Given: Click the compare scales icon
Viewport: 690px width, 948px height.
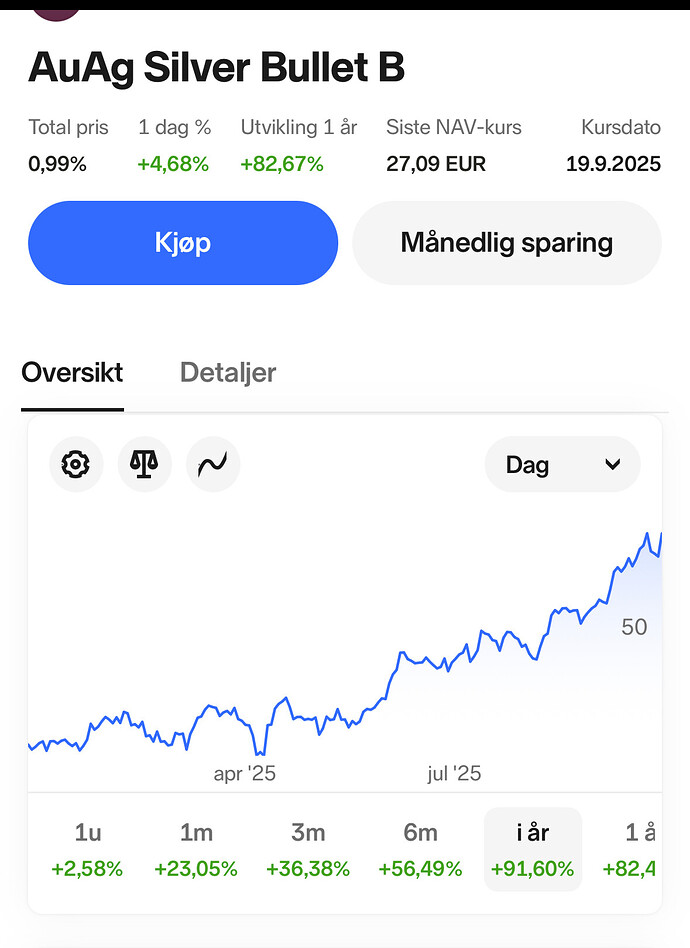Looking at the screenshot, I should point(145,465).
